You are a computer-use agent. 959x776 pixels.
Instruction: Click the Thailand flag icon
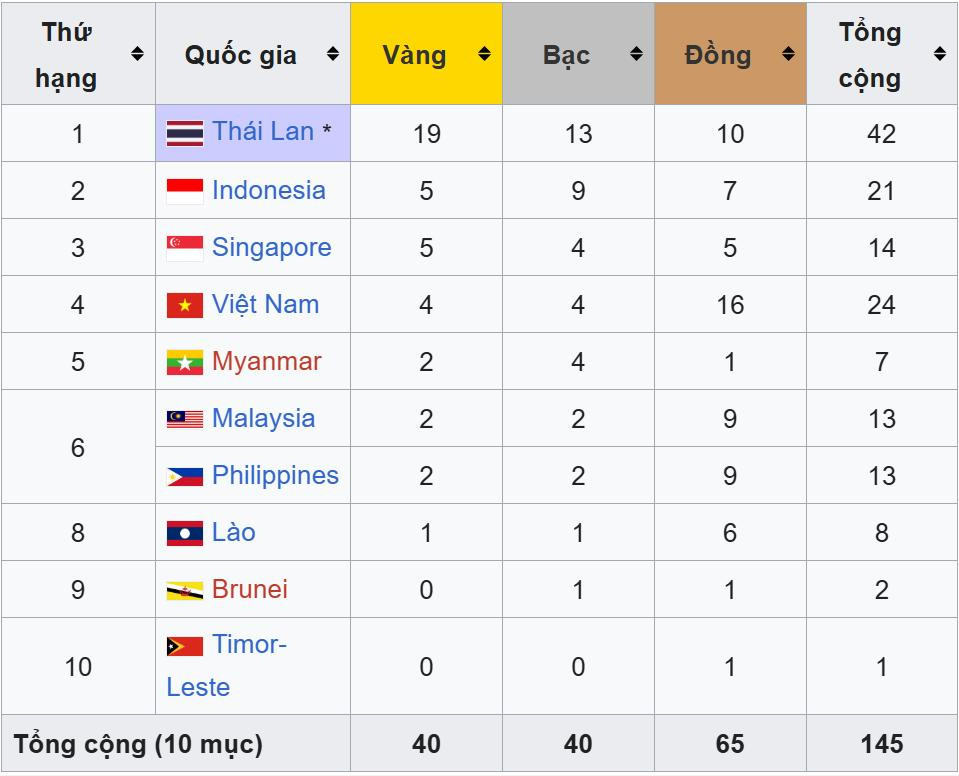coord(185,133)
